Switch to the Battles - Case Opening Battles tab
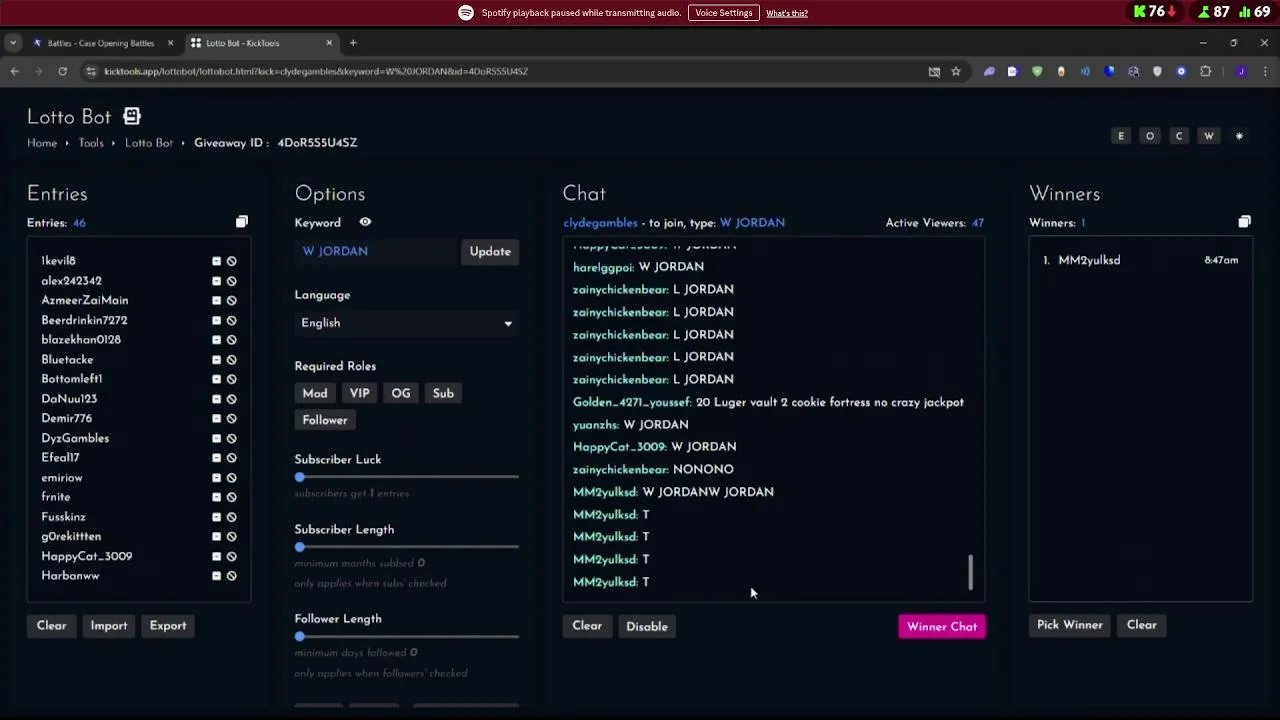Image resolution: width=1280 pixels, height=720 pixels. tap(100, 43)
